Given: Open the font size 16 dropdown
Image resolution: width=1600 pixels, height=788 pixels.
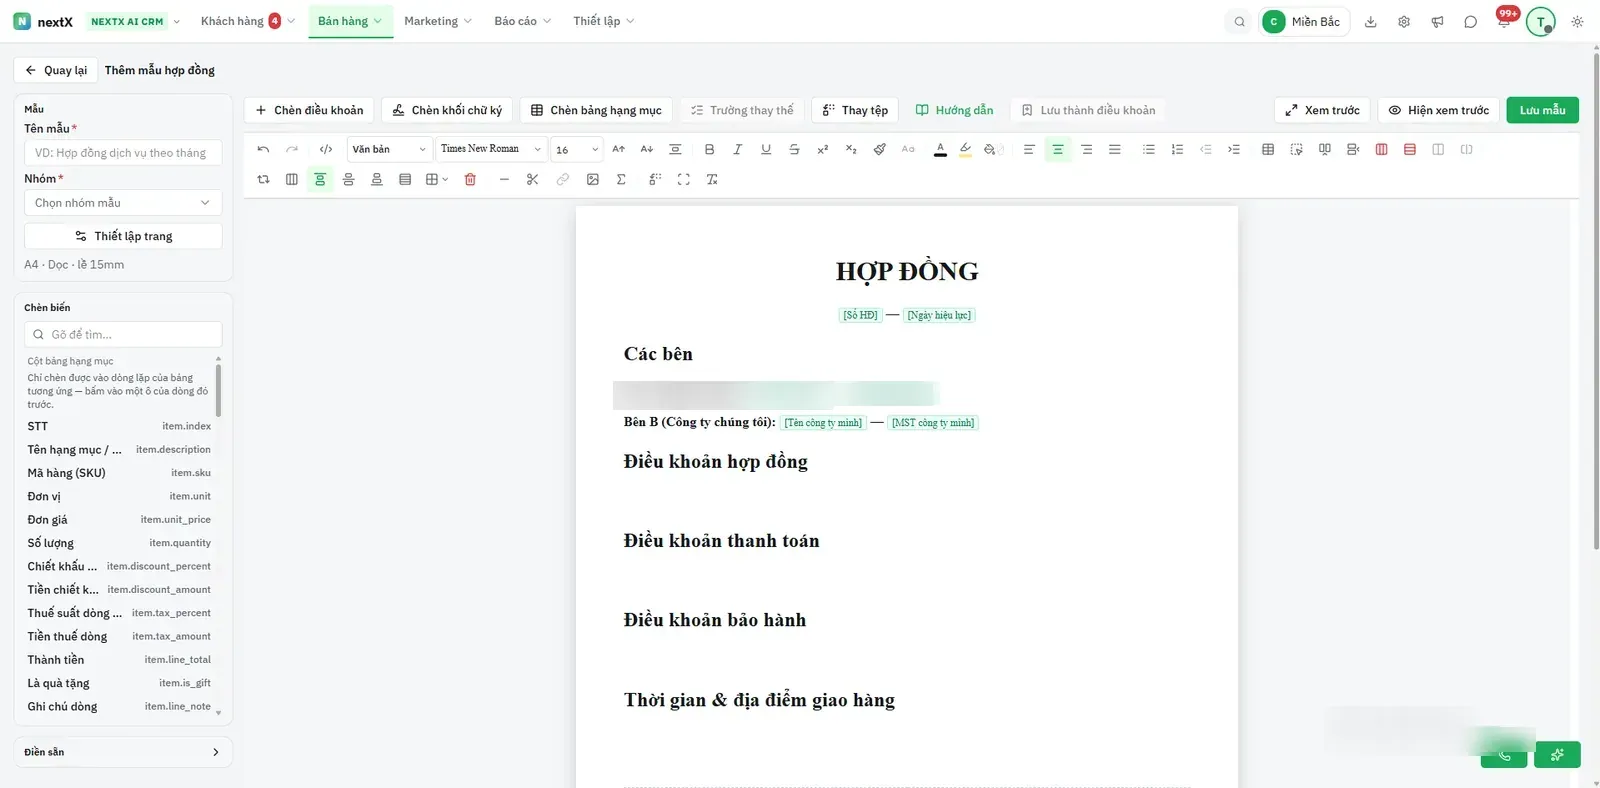Looking at the screenshot, I should 576,150.
